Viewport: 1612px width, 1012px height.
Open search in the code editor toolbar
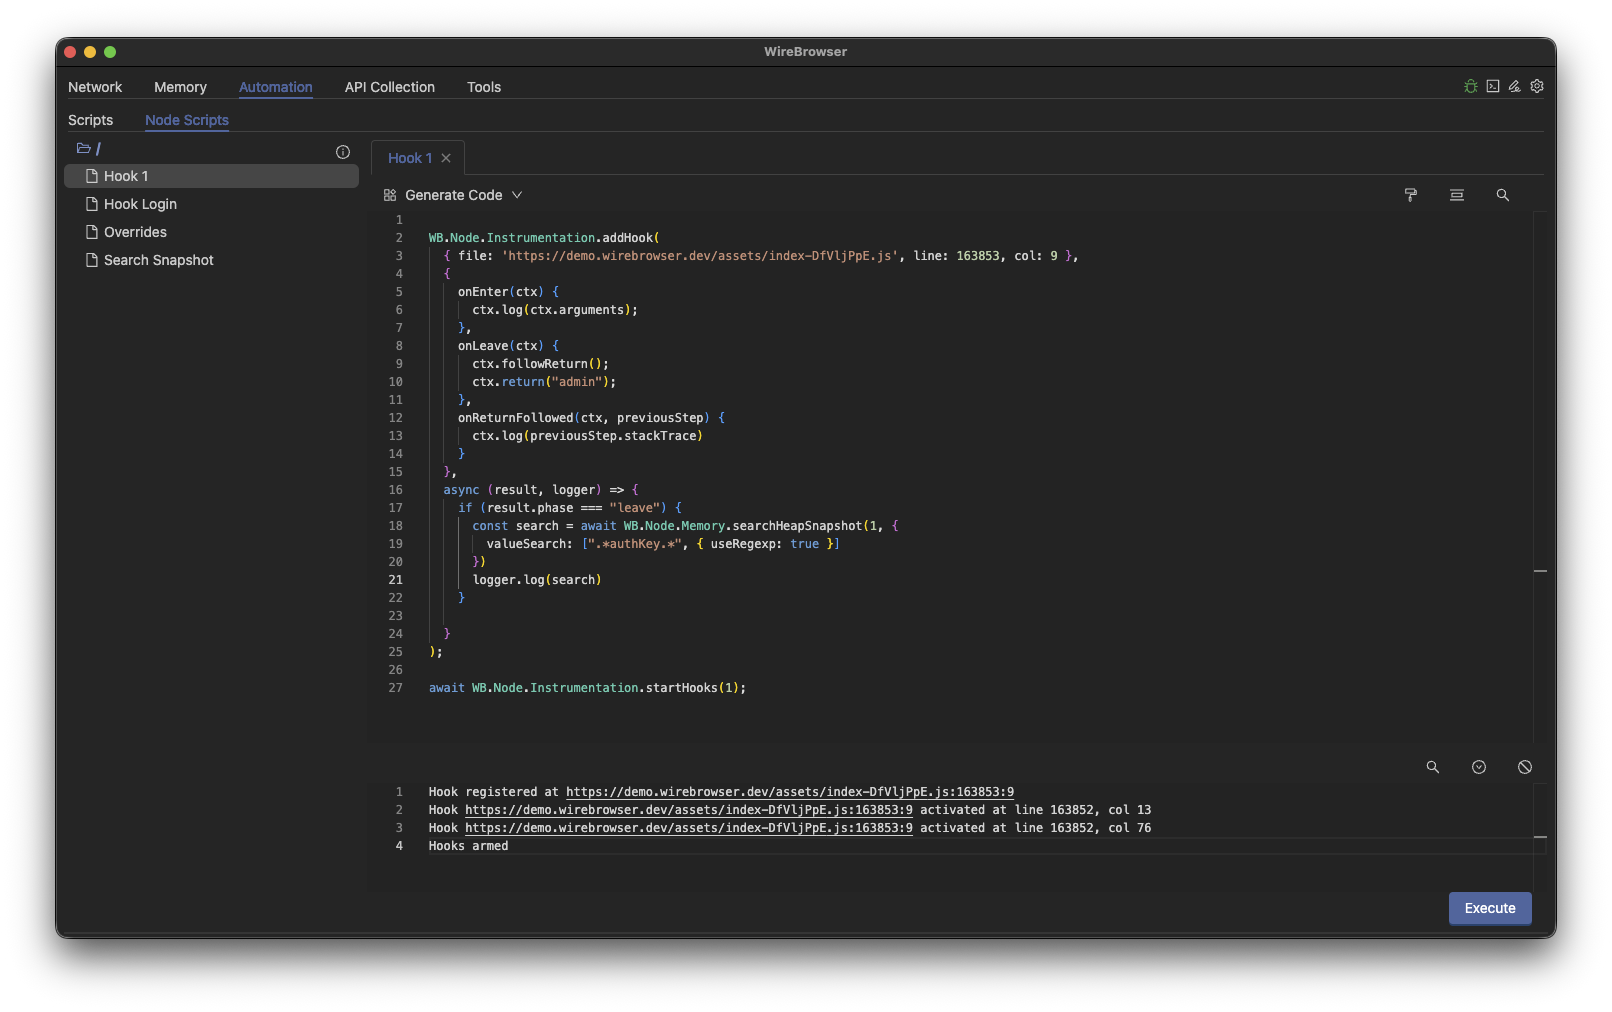[1502, 195]
